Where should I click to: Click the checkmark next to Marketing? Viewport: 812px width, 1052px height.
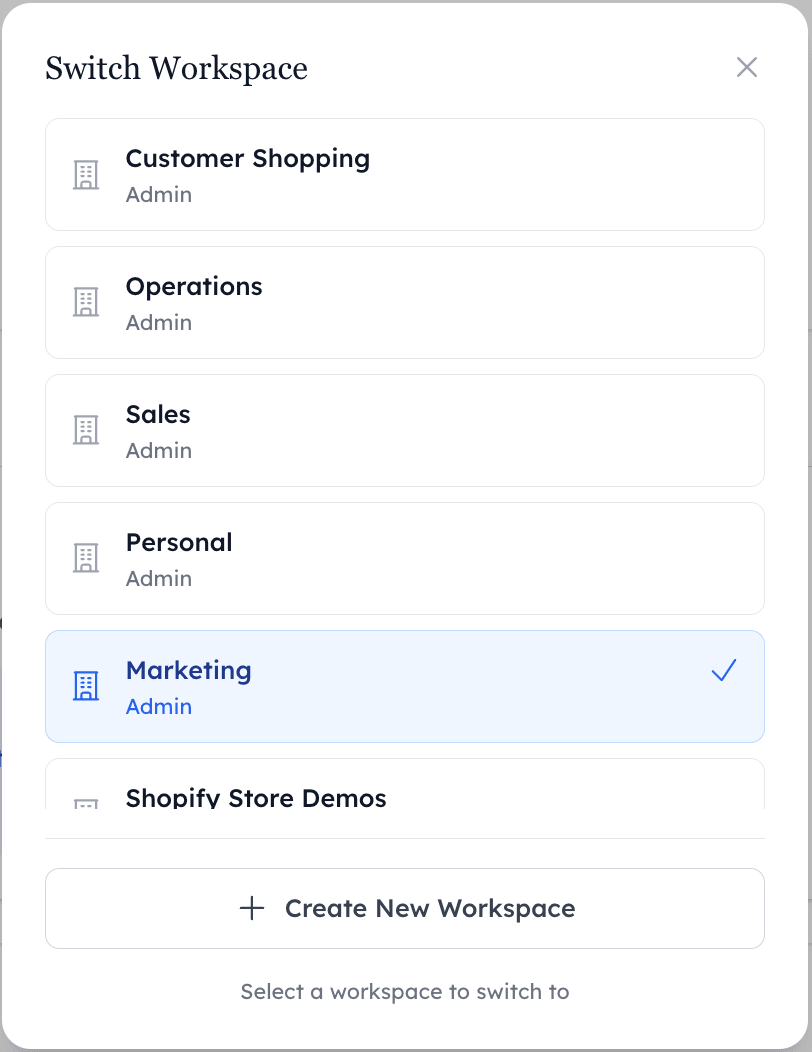click(x=723, y=671)
